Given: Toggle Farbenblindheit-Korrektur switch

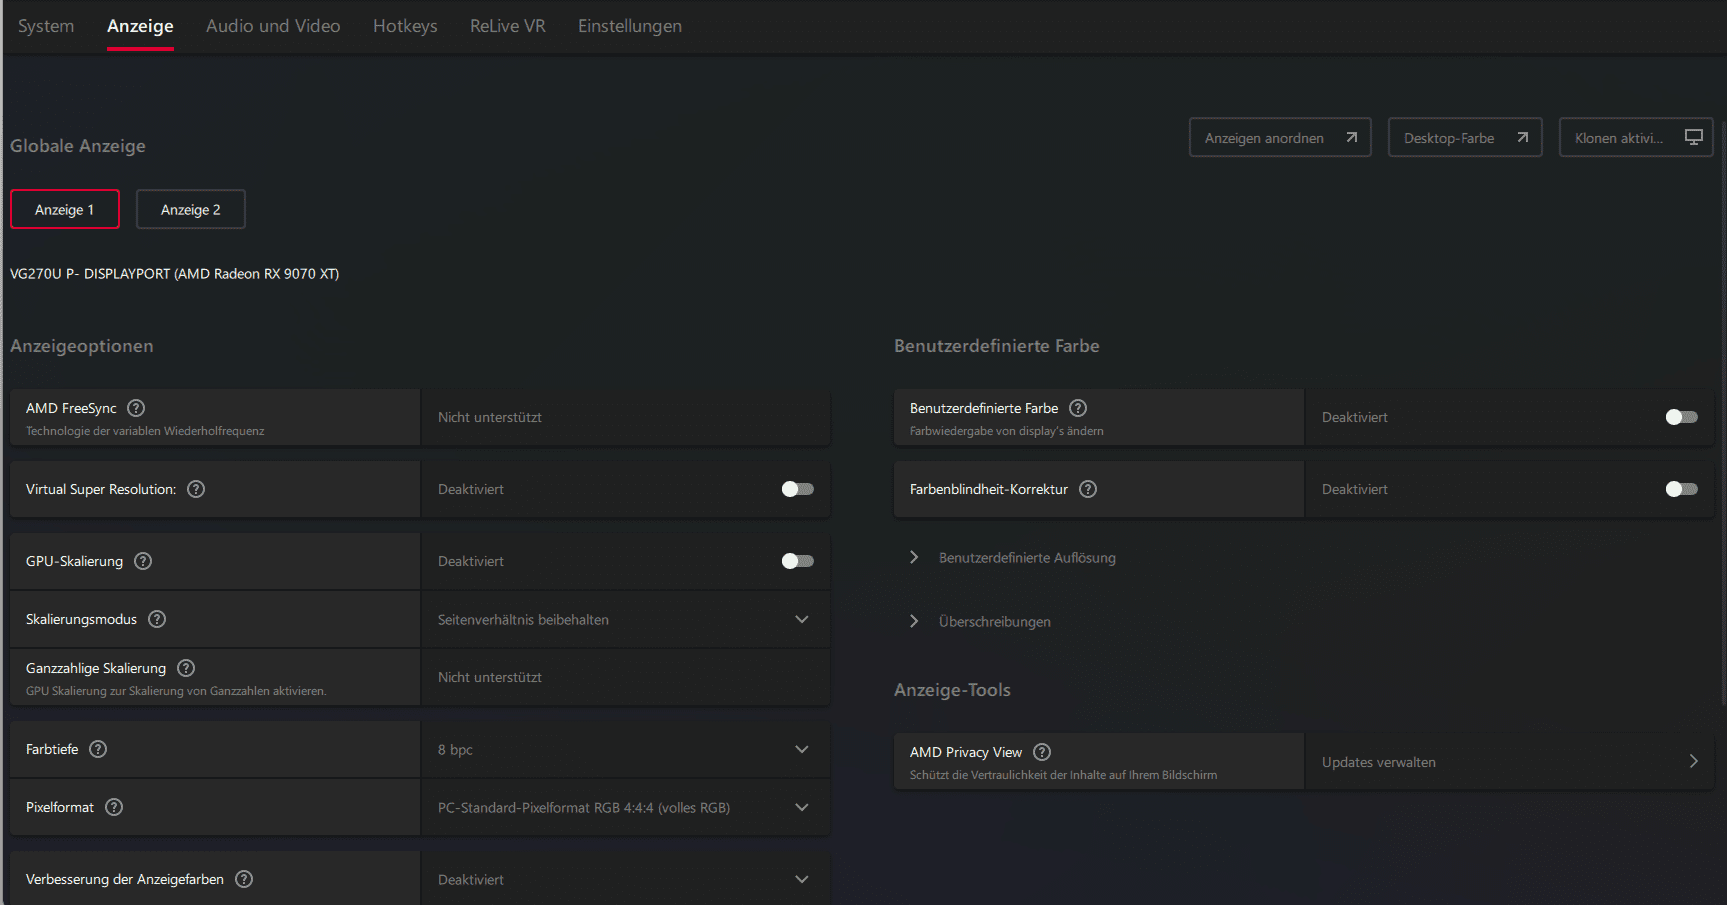Looking at the screenshot, I should (1682, 489).
